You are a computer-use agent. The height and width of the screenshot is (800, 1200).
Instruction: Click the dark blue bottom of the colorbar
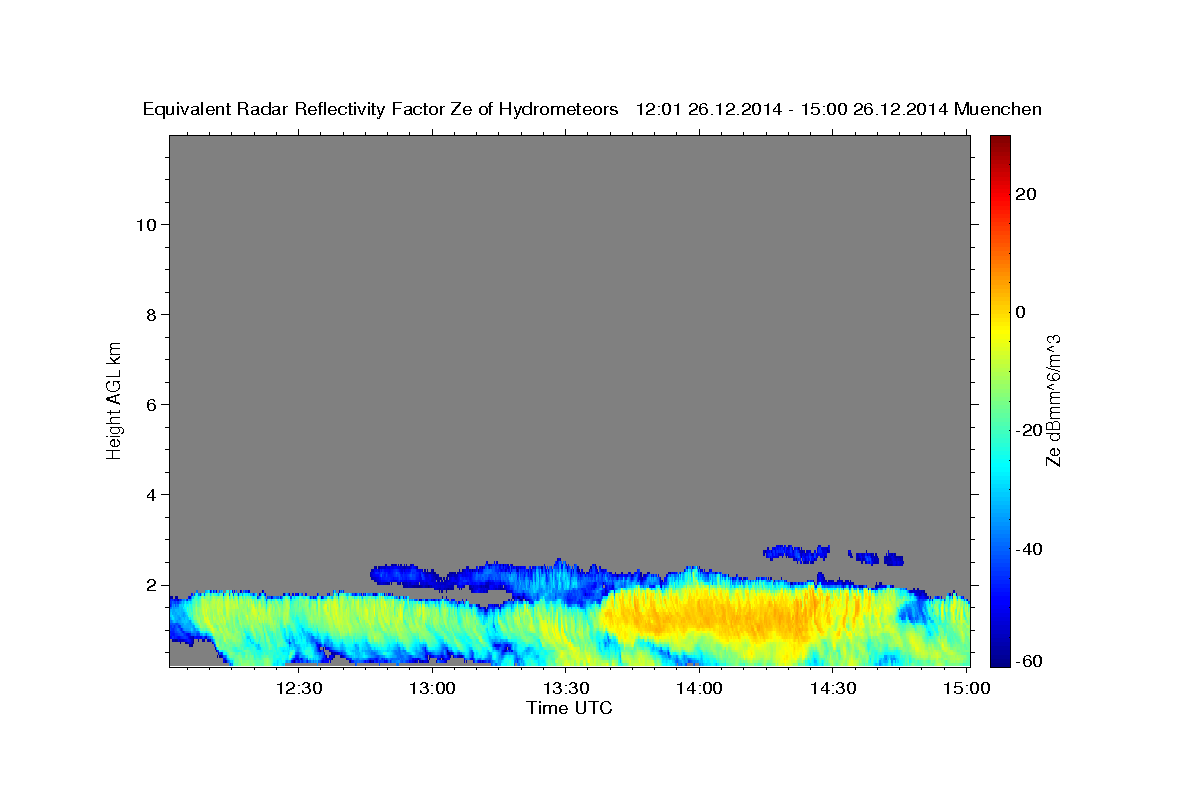(999, 655)
